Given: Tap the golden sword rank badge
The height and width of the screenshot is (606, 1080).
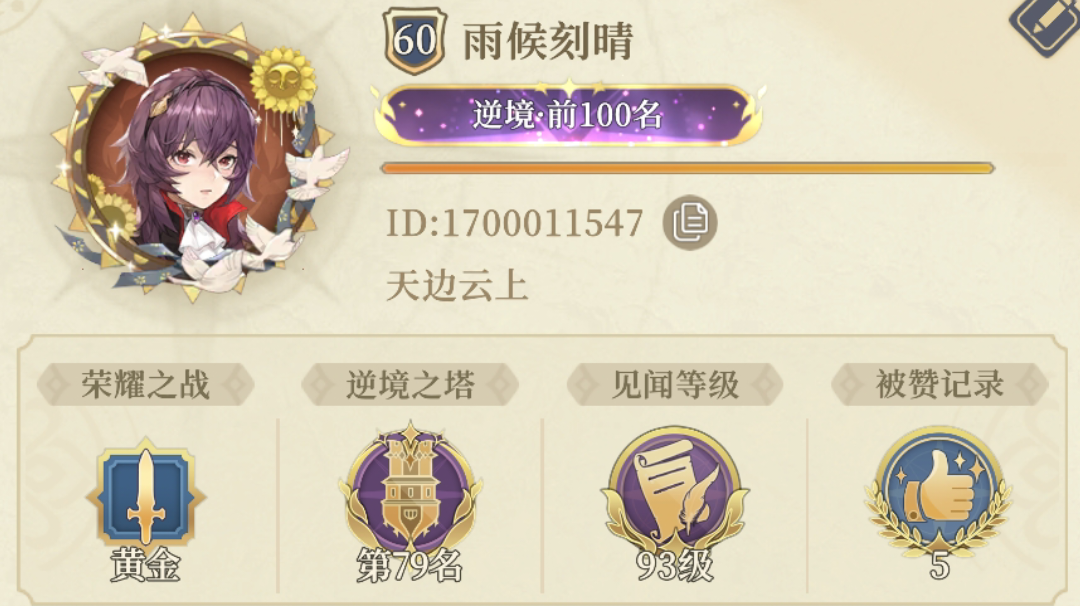Looking at the screenshot, I should [x=145, y=492].
